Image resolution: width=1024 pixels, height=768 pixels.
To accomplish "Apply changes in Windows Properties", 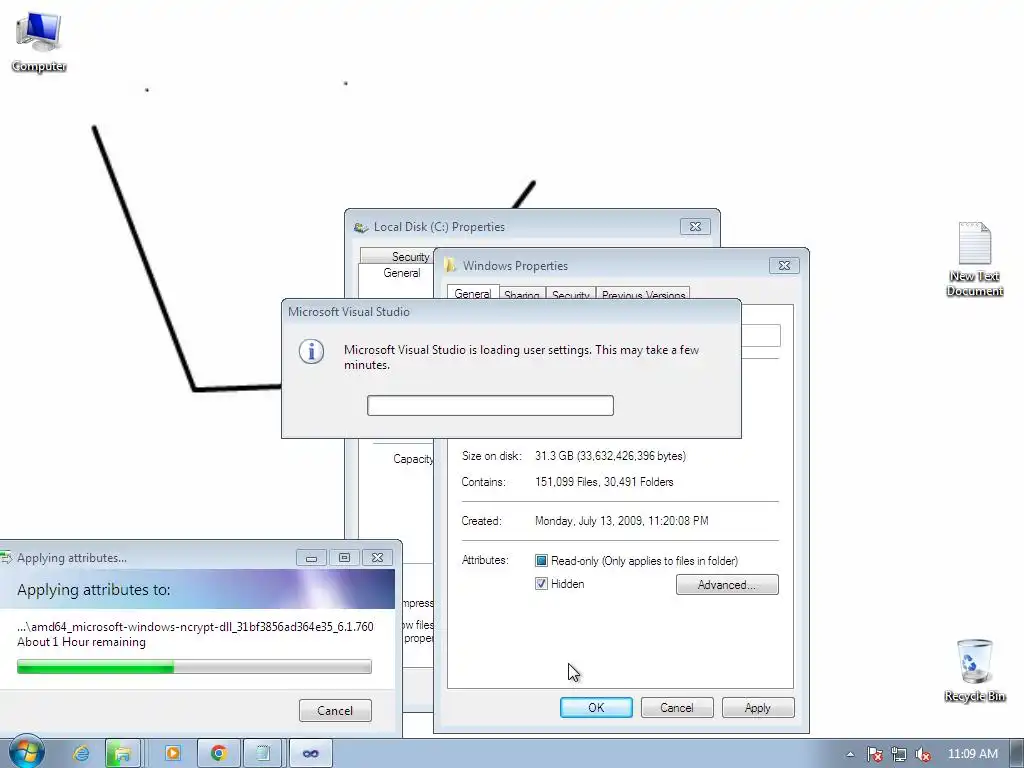I will pos(758,707).
